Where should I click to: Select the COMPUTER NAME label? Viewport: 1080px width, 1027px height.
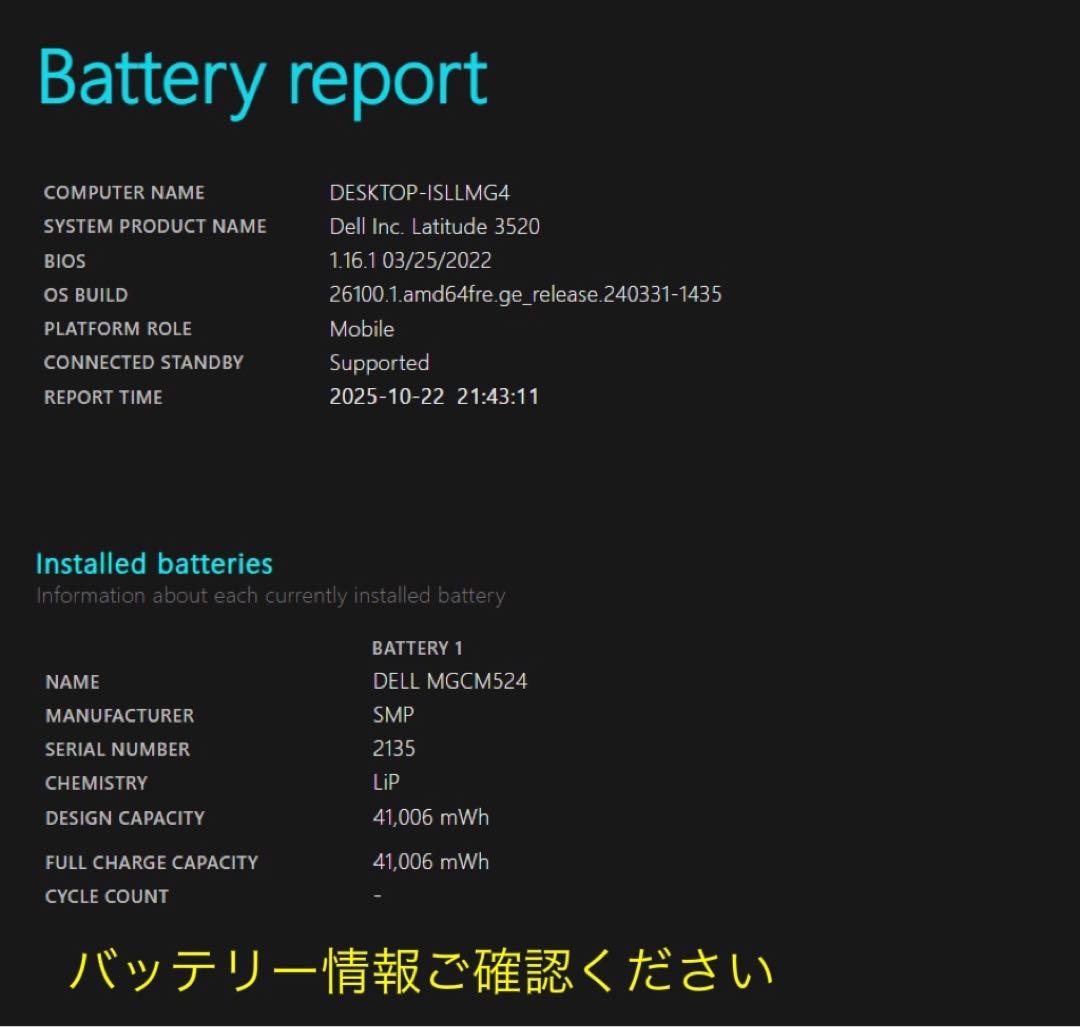click(x=124, y=193)
